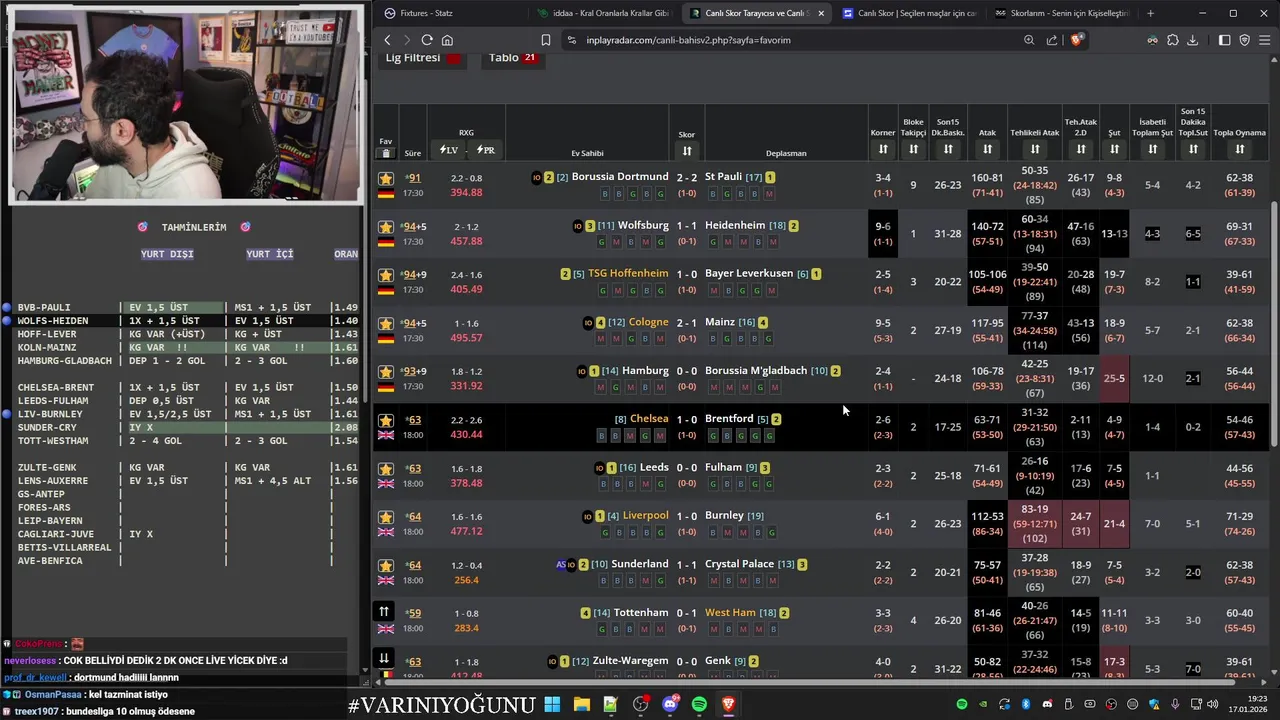Open File Explorer from the taskbar

581,705
